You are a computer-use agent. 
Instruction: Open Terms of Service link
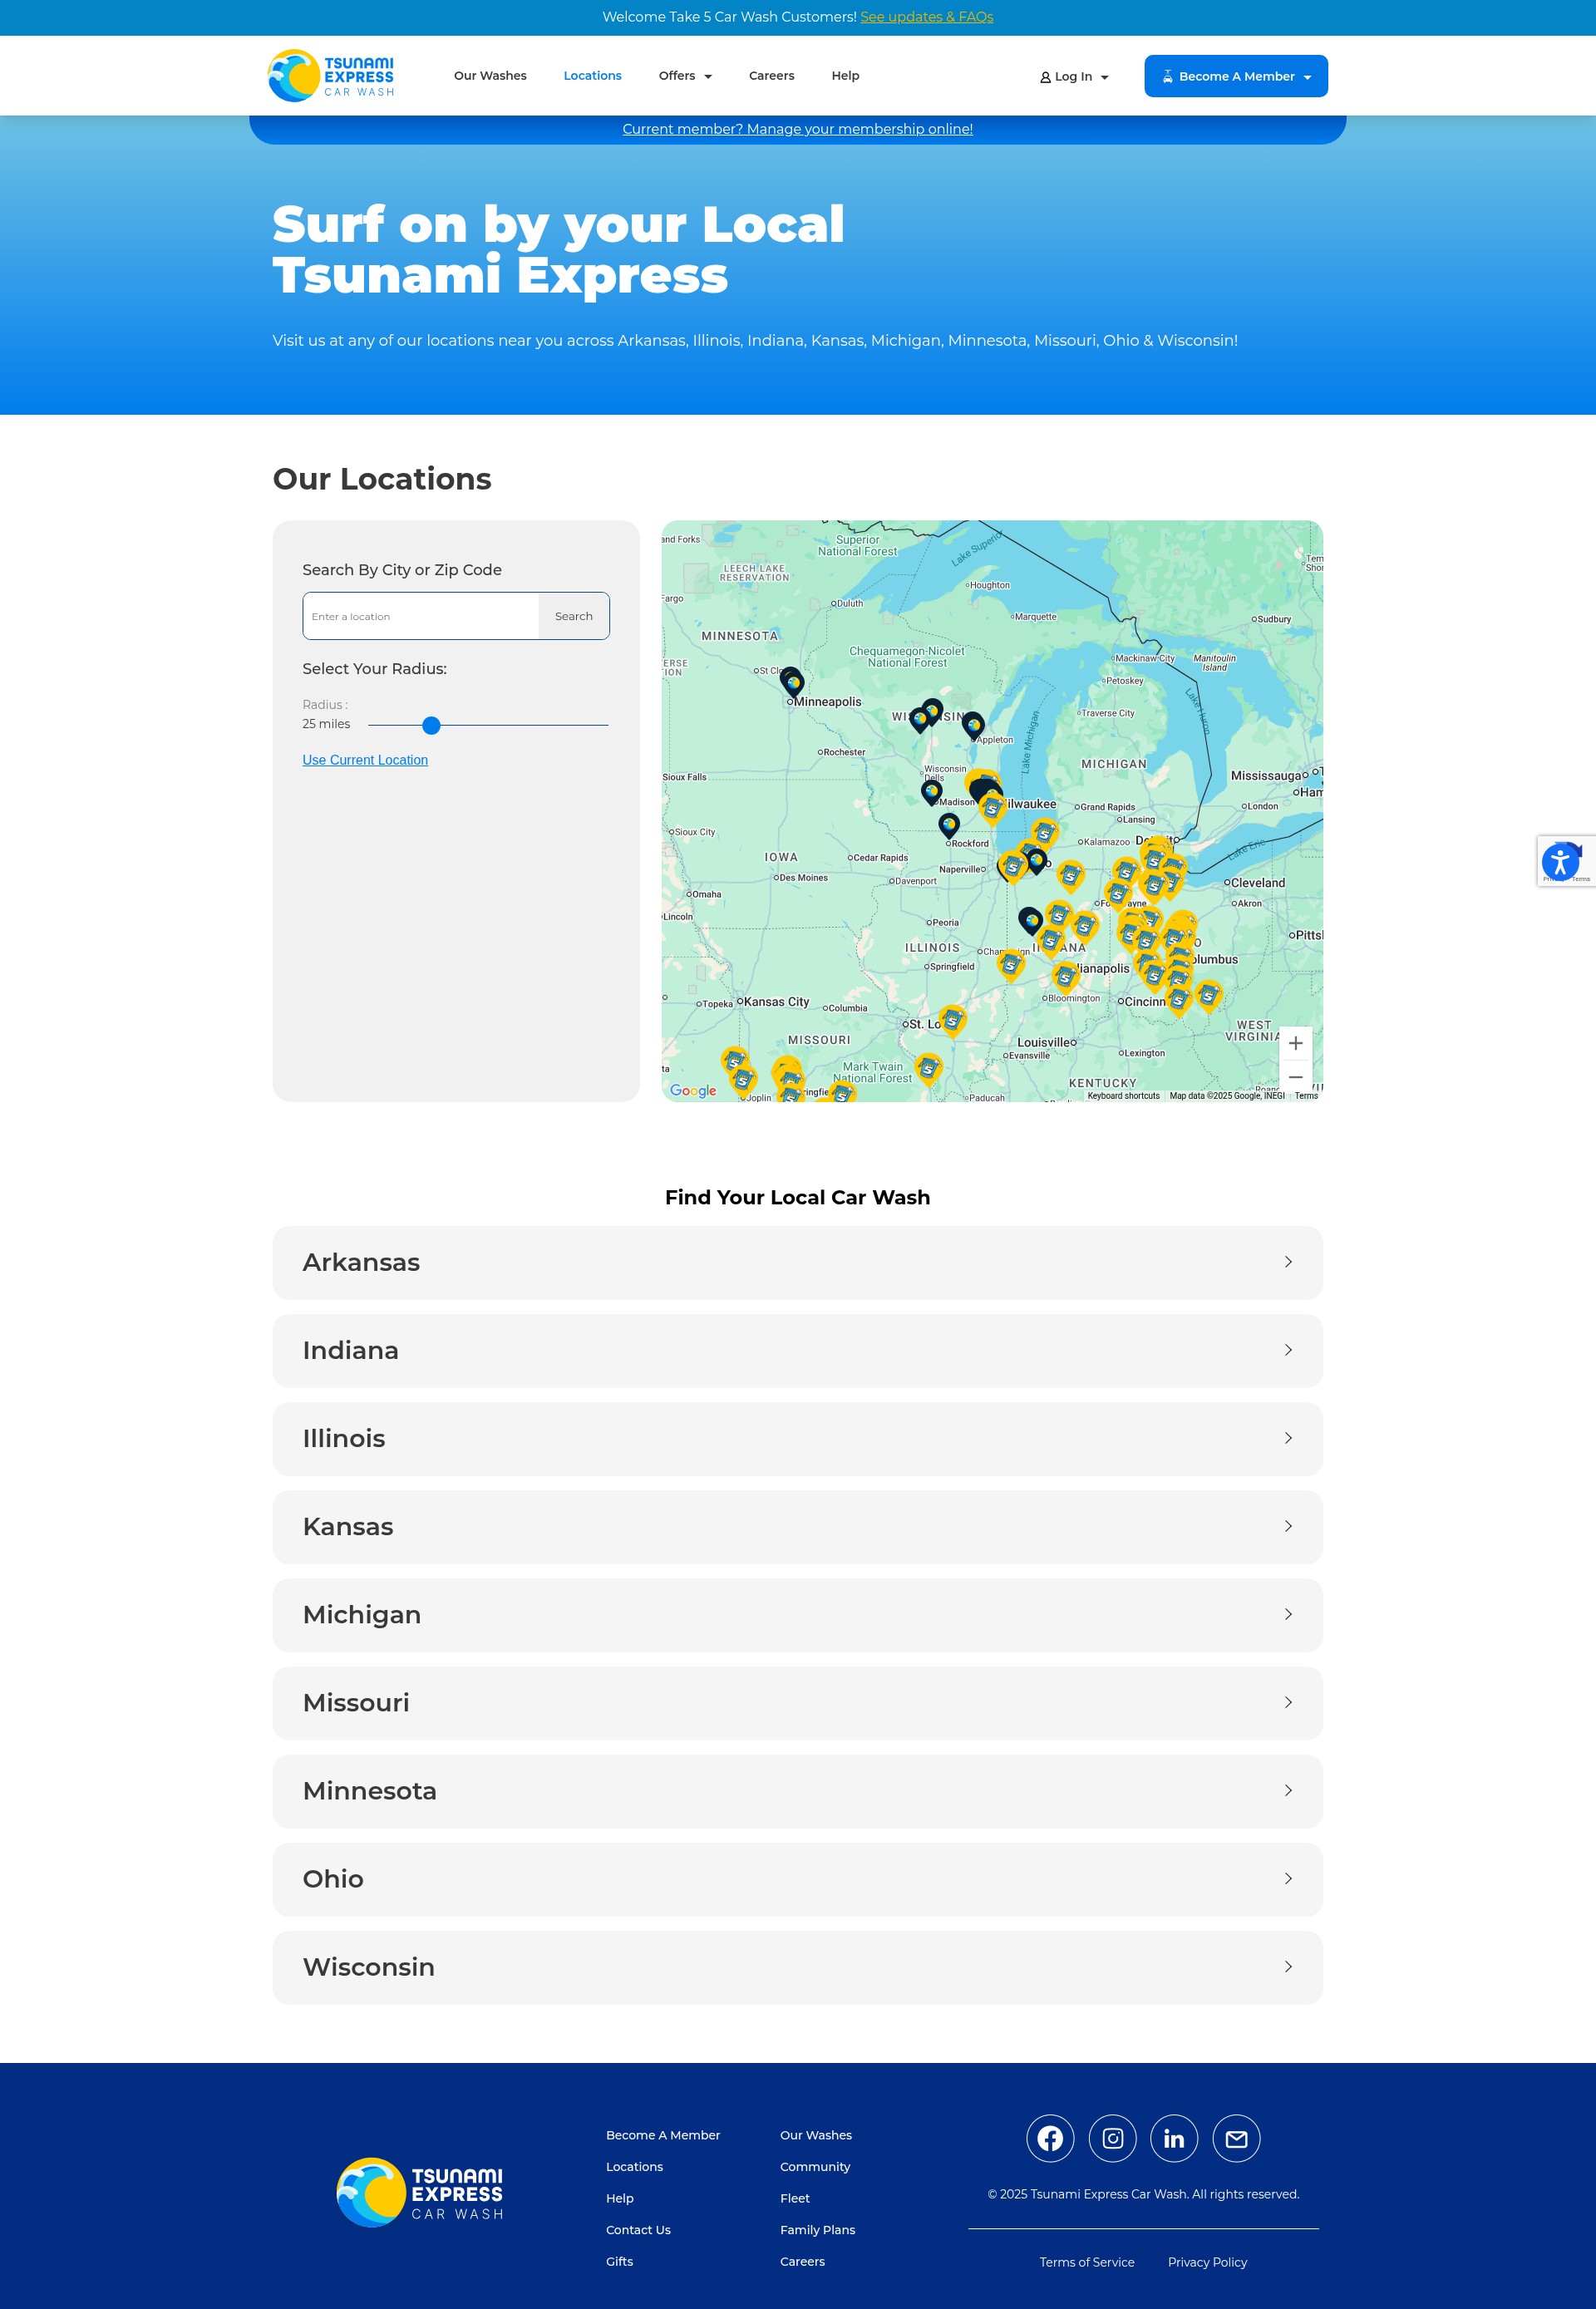coord(1087,2262)
